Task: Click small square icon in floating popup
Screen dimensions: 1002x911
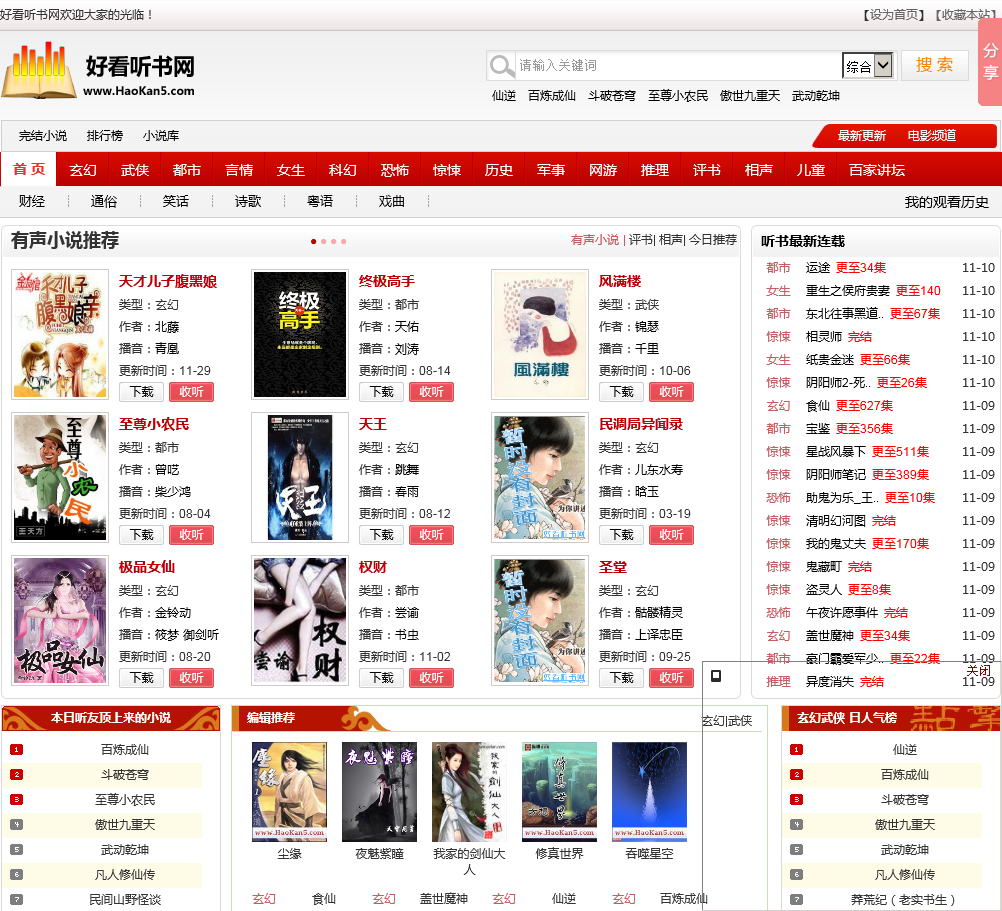Action: 716,676
